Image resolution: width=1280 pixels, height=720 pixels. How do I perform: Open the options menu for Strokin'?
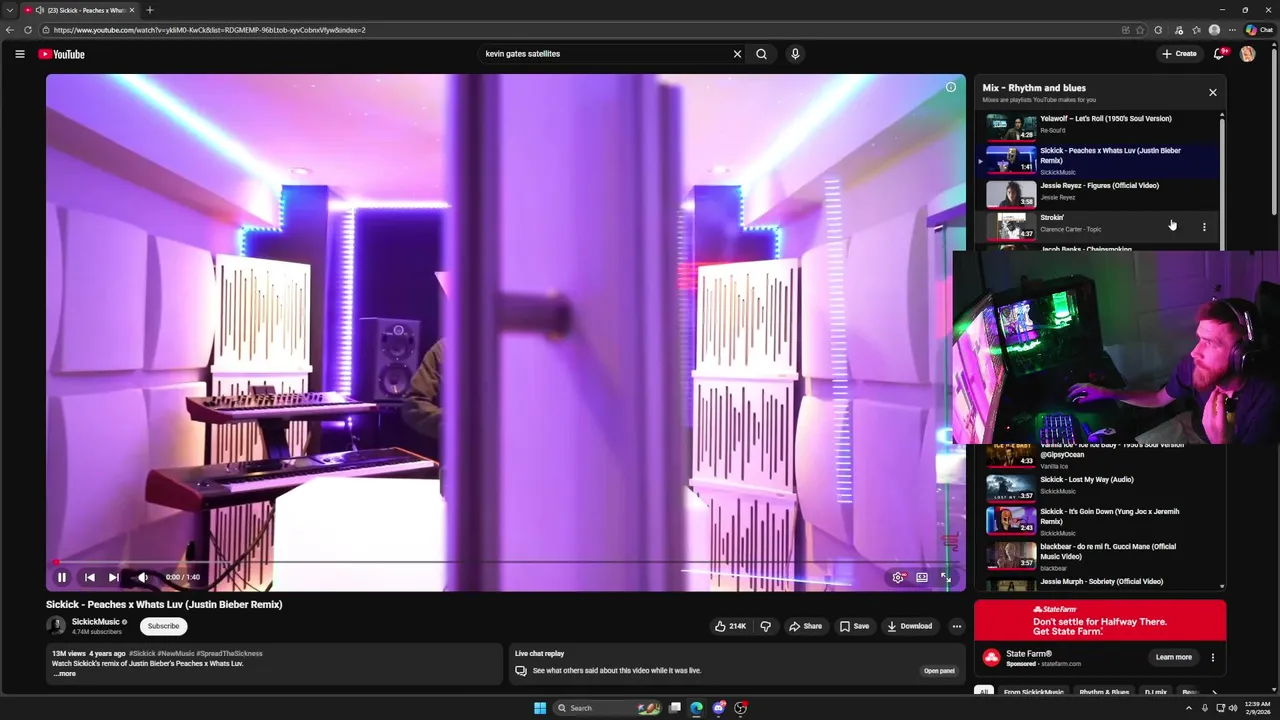point(1204,227)
